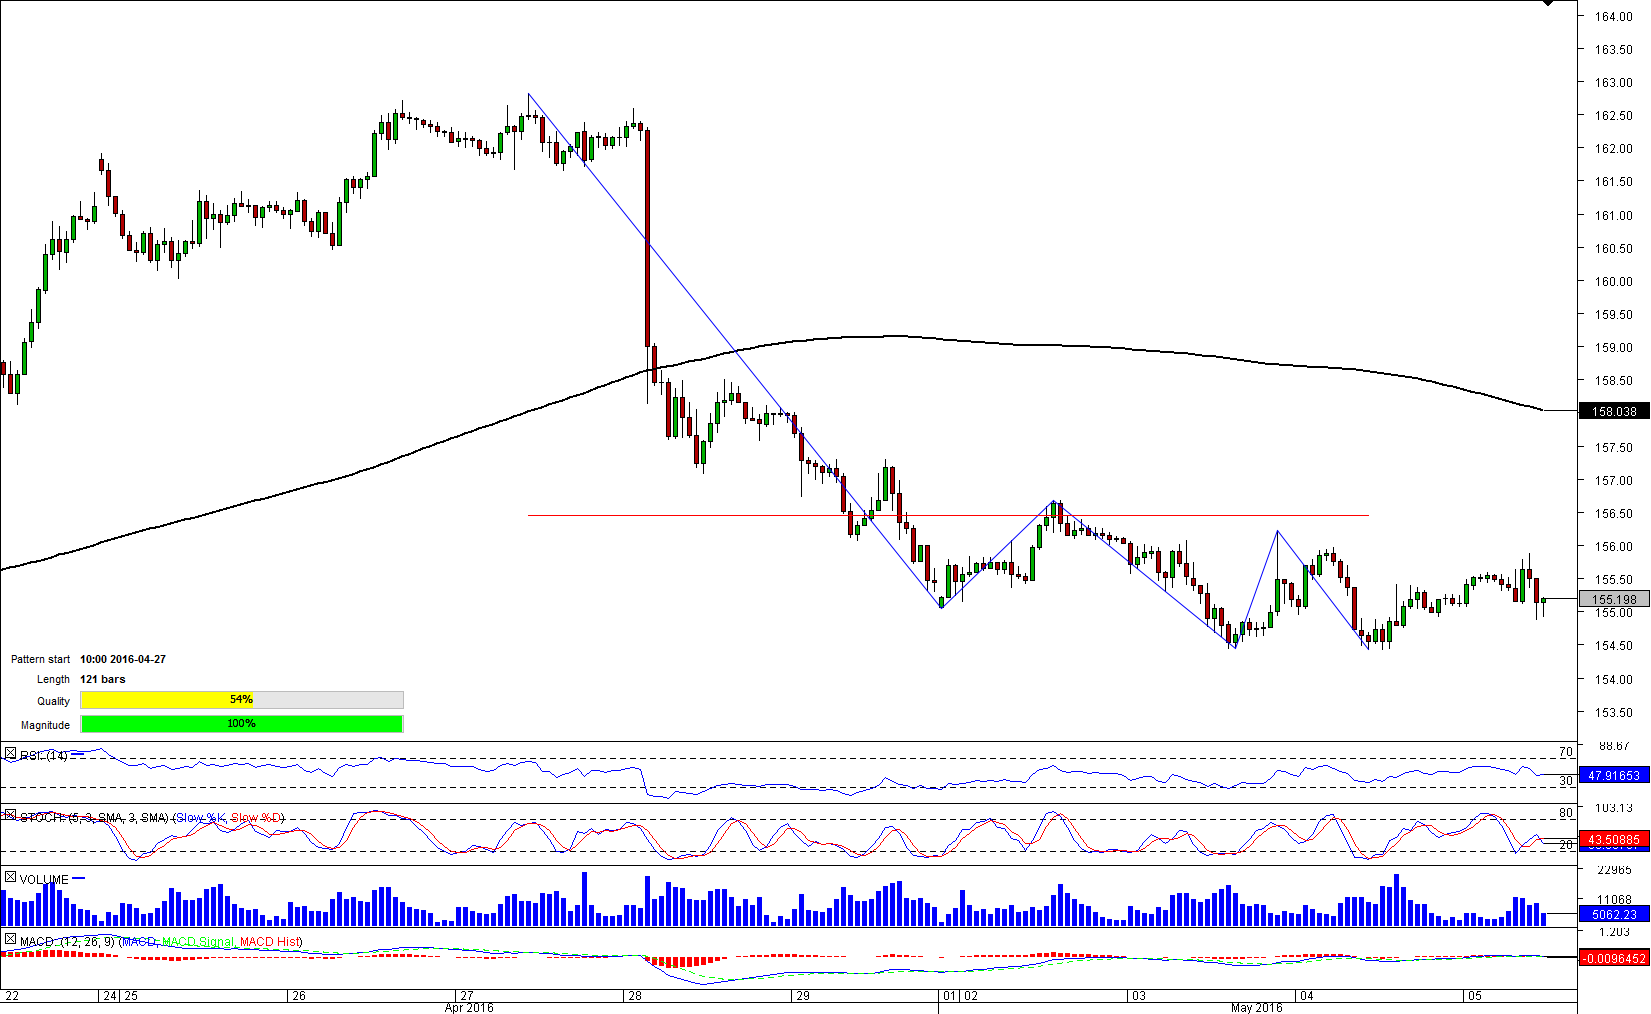Click the date 29 on time axis
The image size is (1651, 1014).
coord(802,996)
